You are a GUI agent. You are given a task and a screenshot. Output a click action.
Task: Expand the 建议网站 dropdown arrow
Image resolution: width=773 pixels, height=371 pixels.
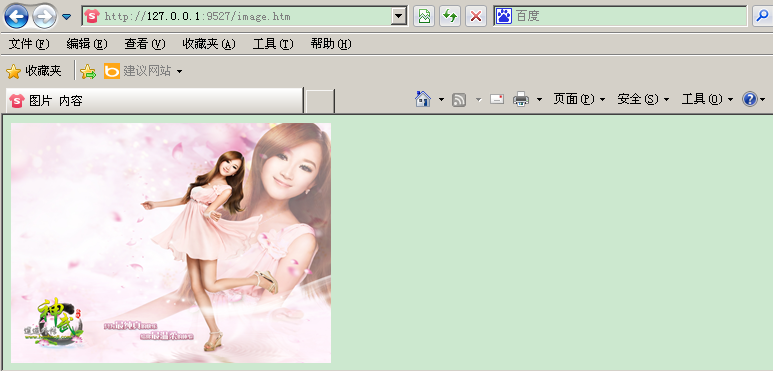[x=179, y=72]
